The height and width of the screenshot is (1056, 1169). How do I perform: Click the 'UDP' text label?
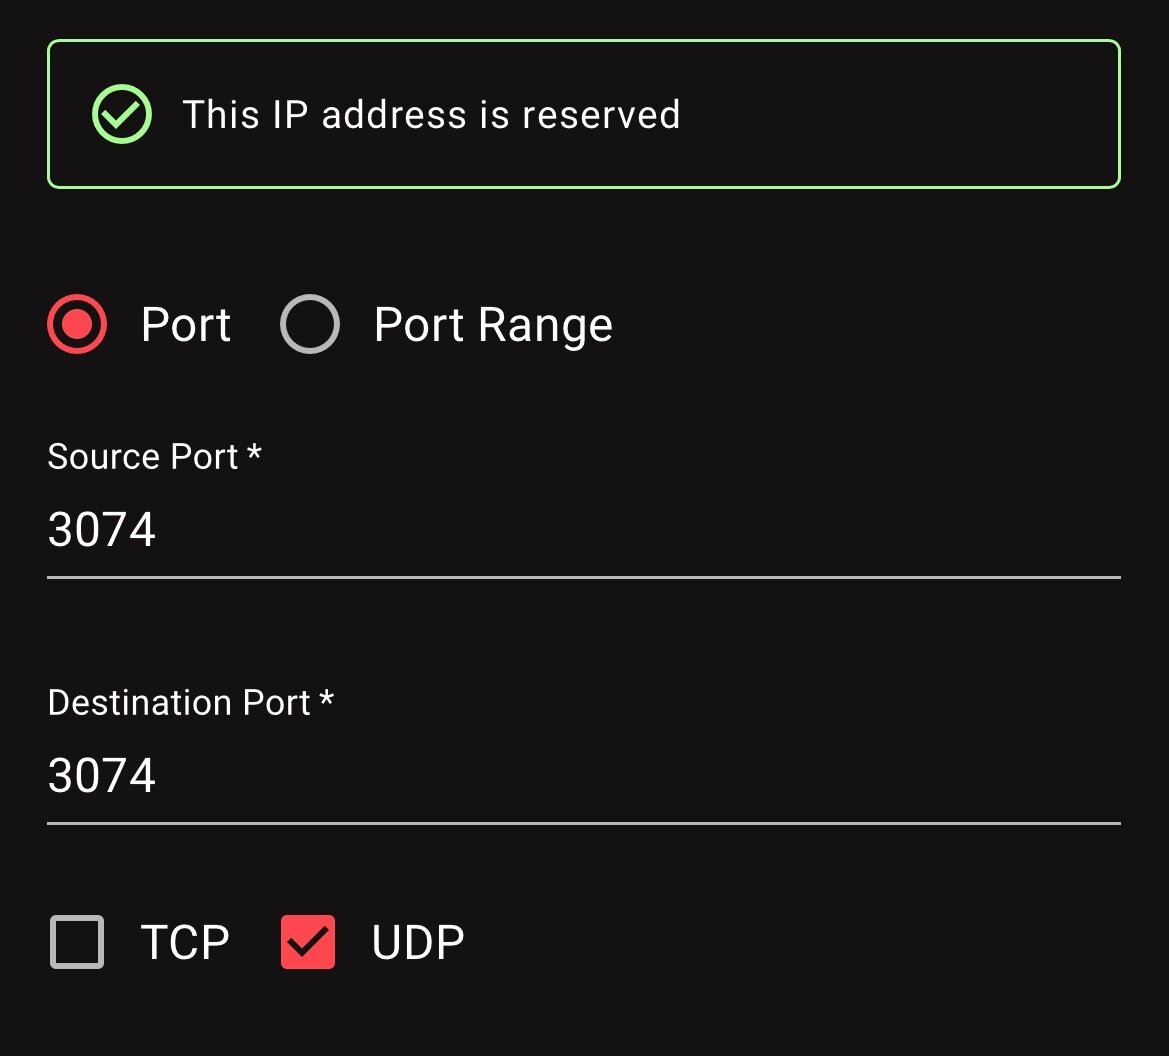[x=418, y=942]
